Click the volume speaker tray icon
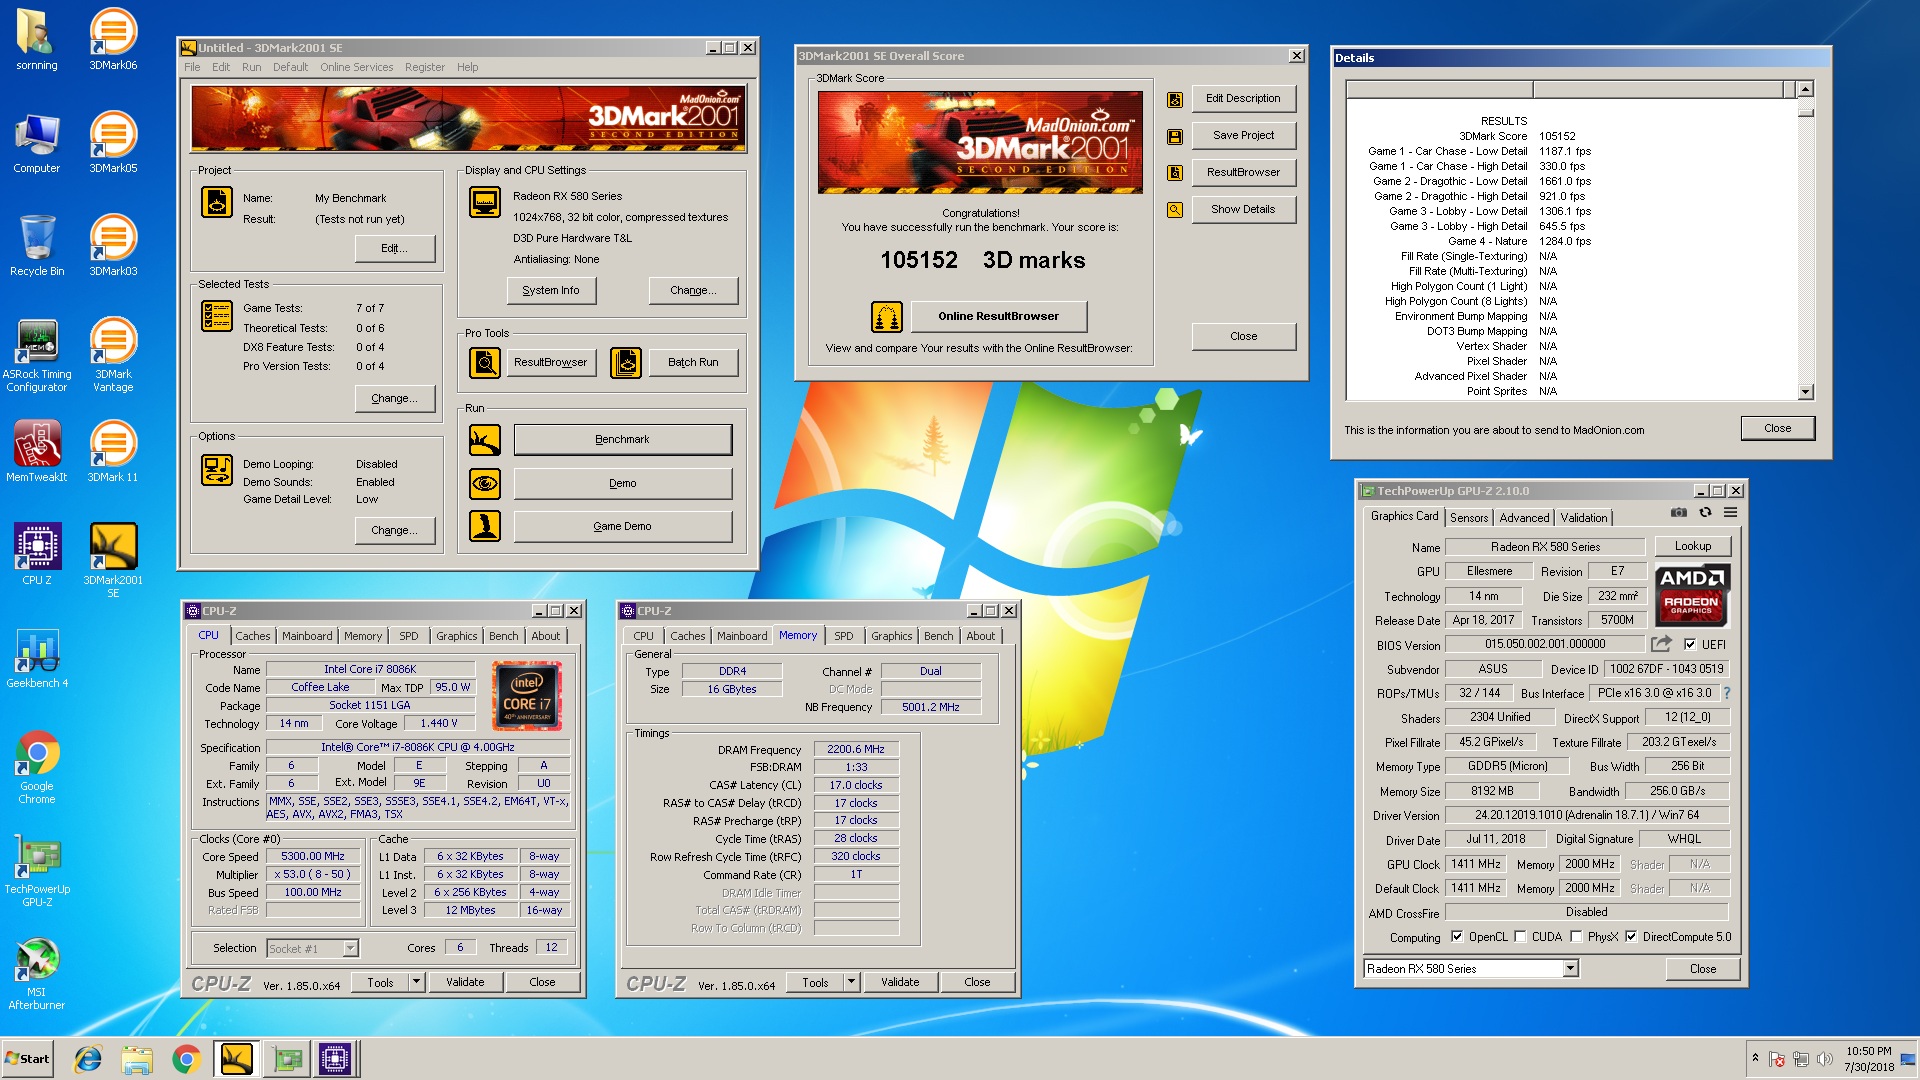 1824,1059
